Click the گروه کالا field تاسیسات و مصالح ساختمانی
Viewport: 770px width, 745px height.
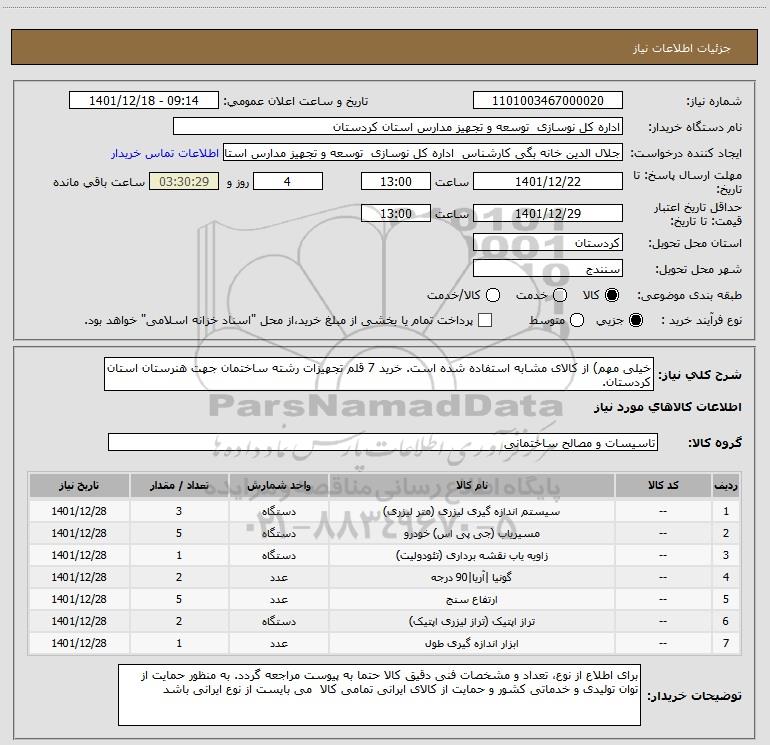pyautogui.click(x=383, y=442)
